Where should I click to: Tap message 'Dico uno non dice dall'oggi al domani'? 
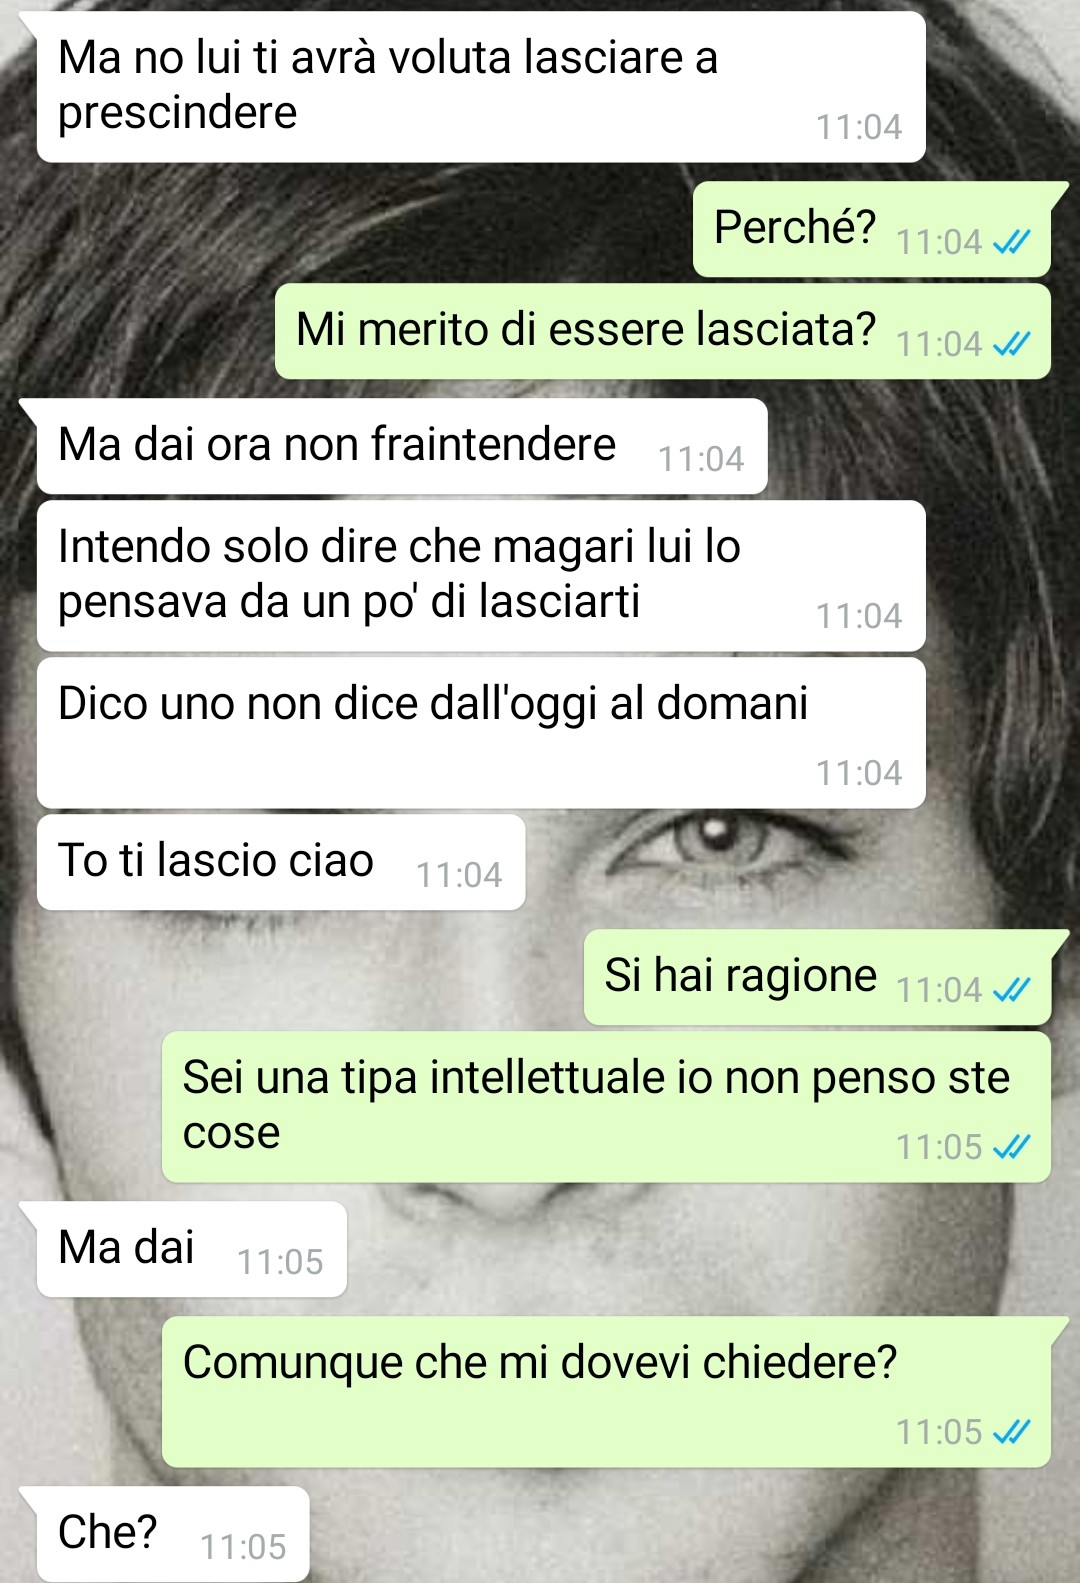point(481,733)
